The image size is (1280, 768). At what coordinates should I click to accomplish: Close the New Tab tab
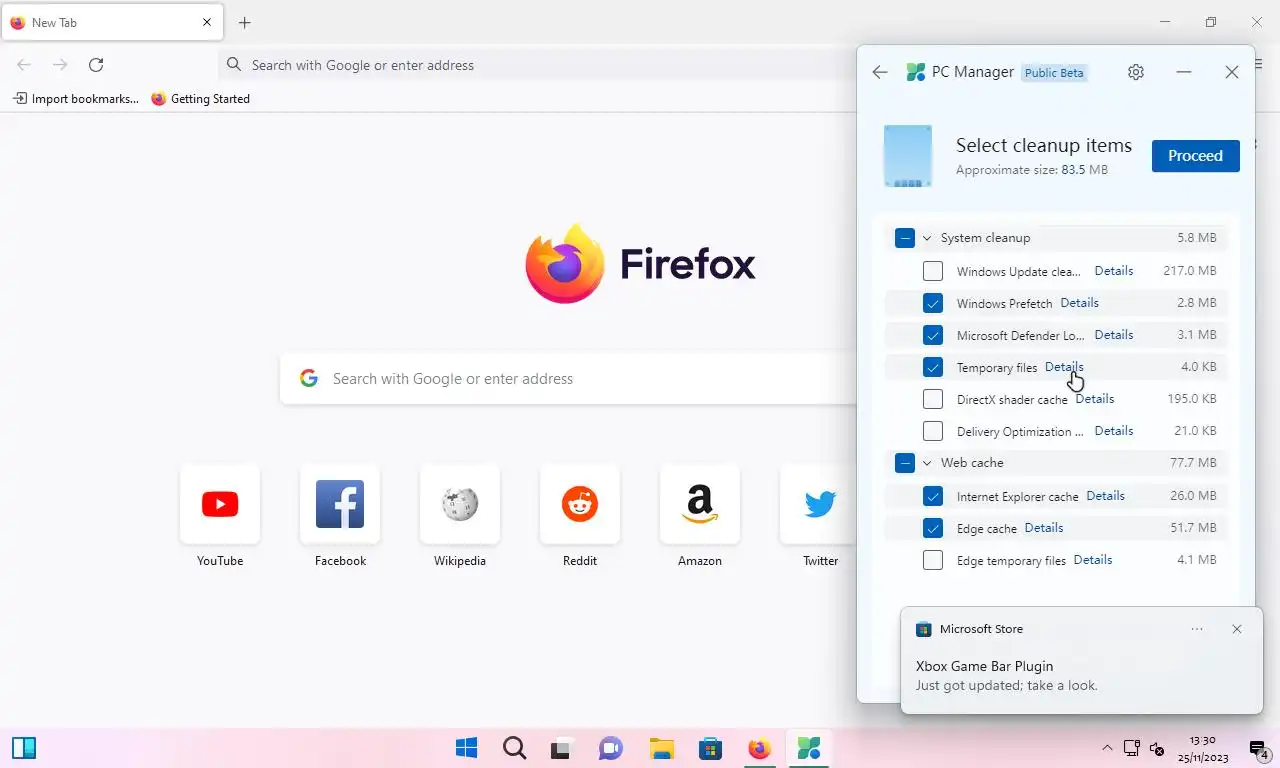pos(207,22)
